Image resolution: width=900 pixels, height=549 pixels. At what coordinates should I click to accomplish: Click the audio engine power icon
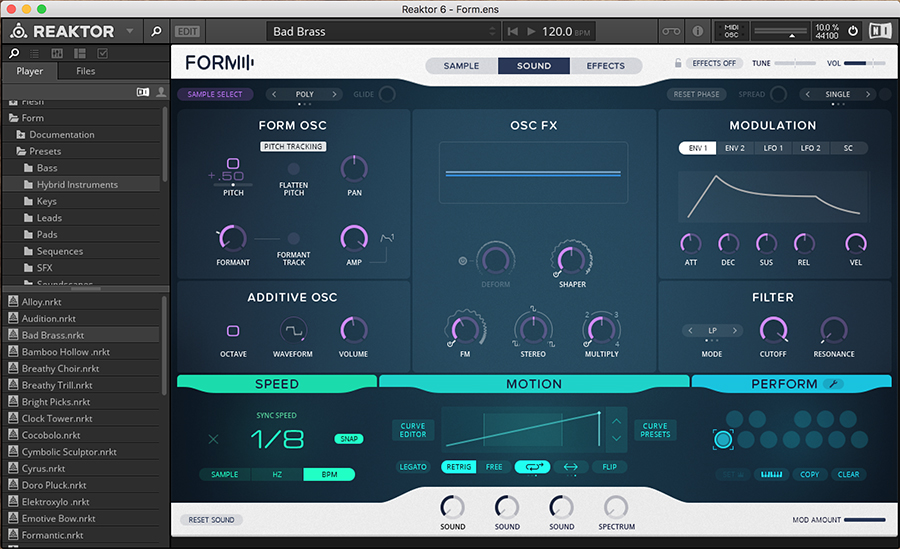(852, 31)
